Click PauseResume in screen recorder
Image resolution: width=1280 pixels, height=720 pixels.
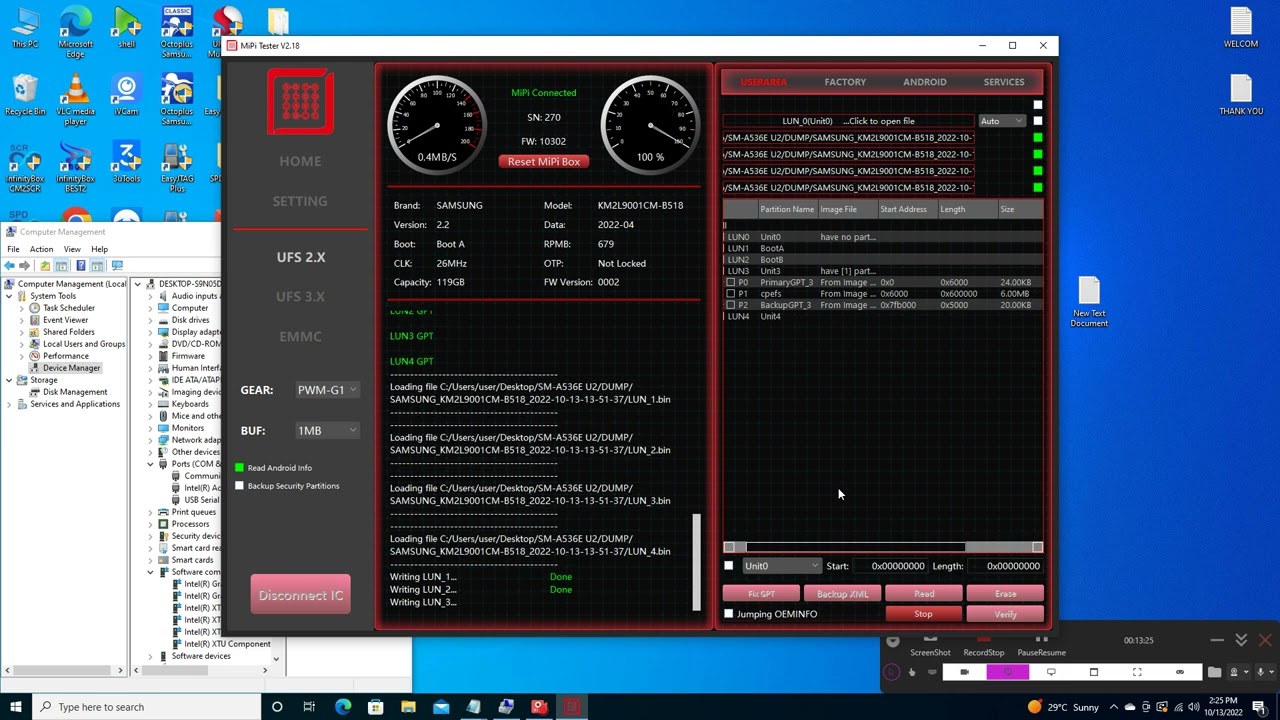pyautogui.click(x=1041, y=645)
